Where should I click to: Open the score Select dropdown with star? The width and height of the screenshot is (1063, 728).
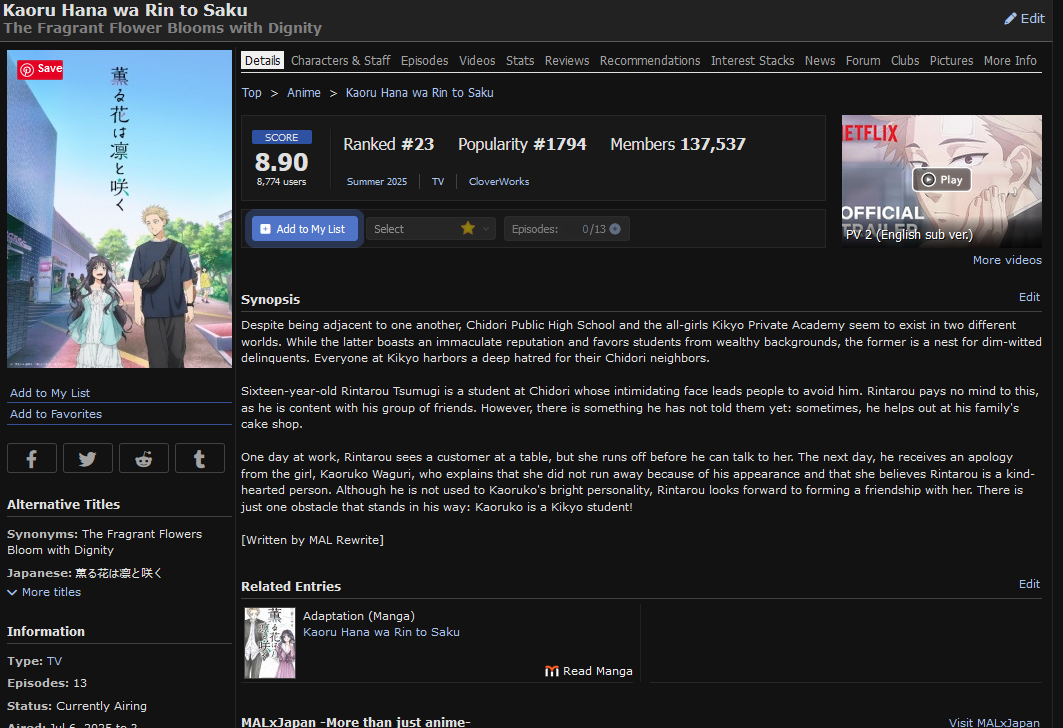[431, 229]
